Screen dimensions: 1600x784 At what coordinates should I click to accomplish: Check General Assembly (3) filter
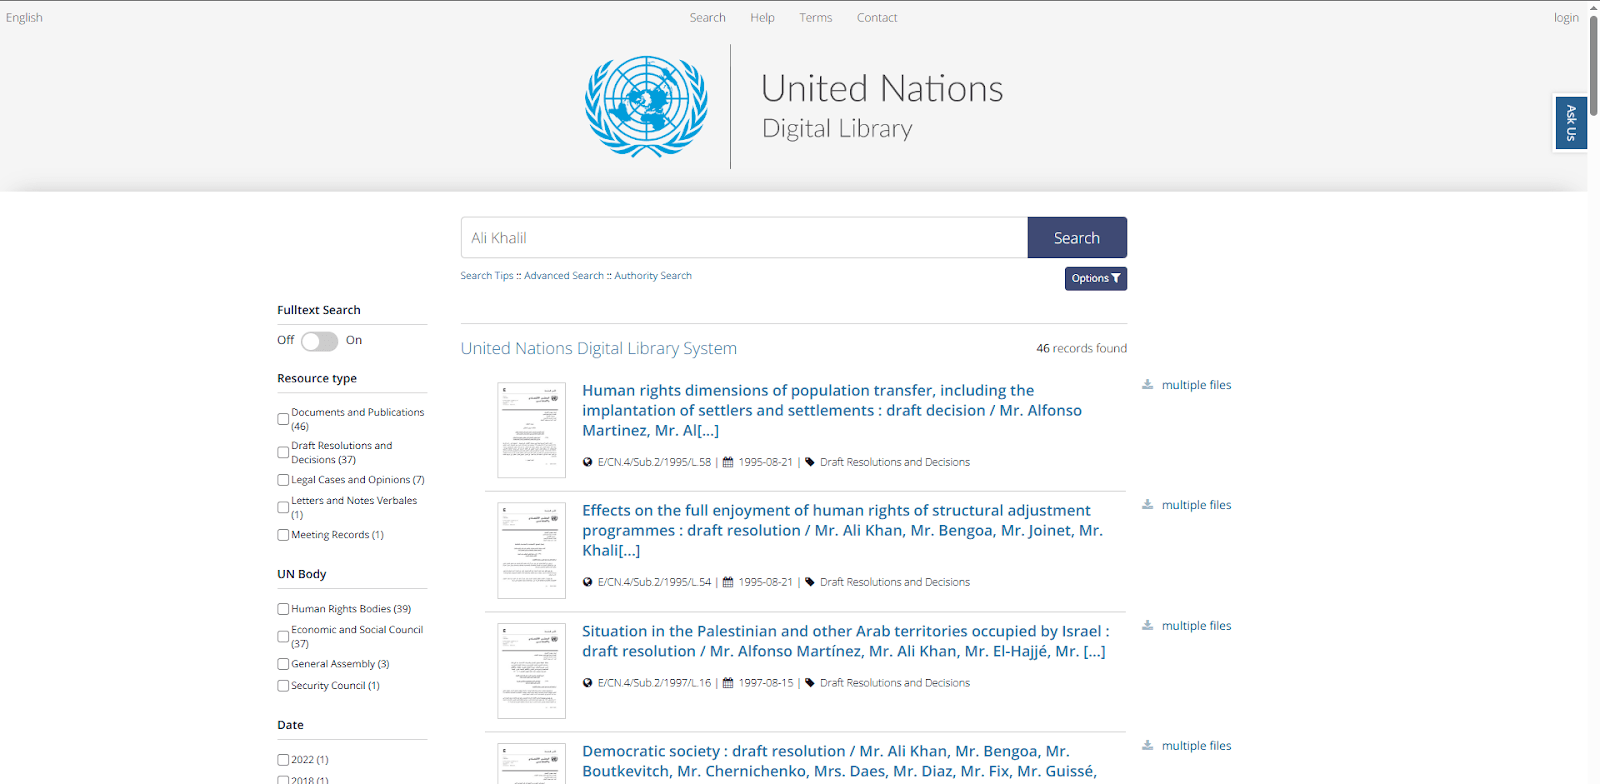(x=283, y=664)
